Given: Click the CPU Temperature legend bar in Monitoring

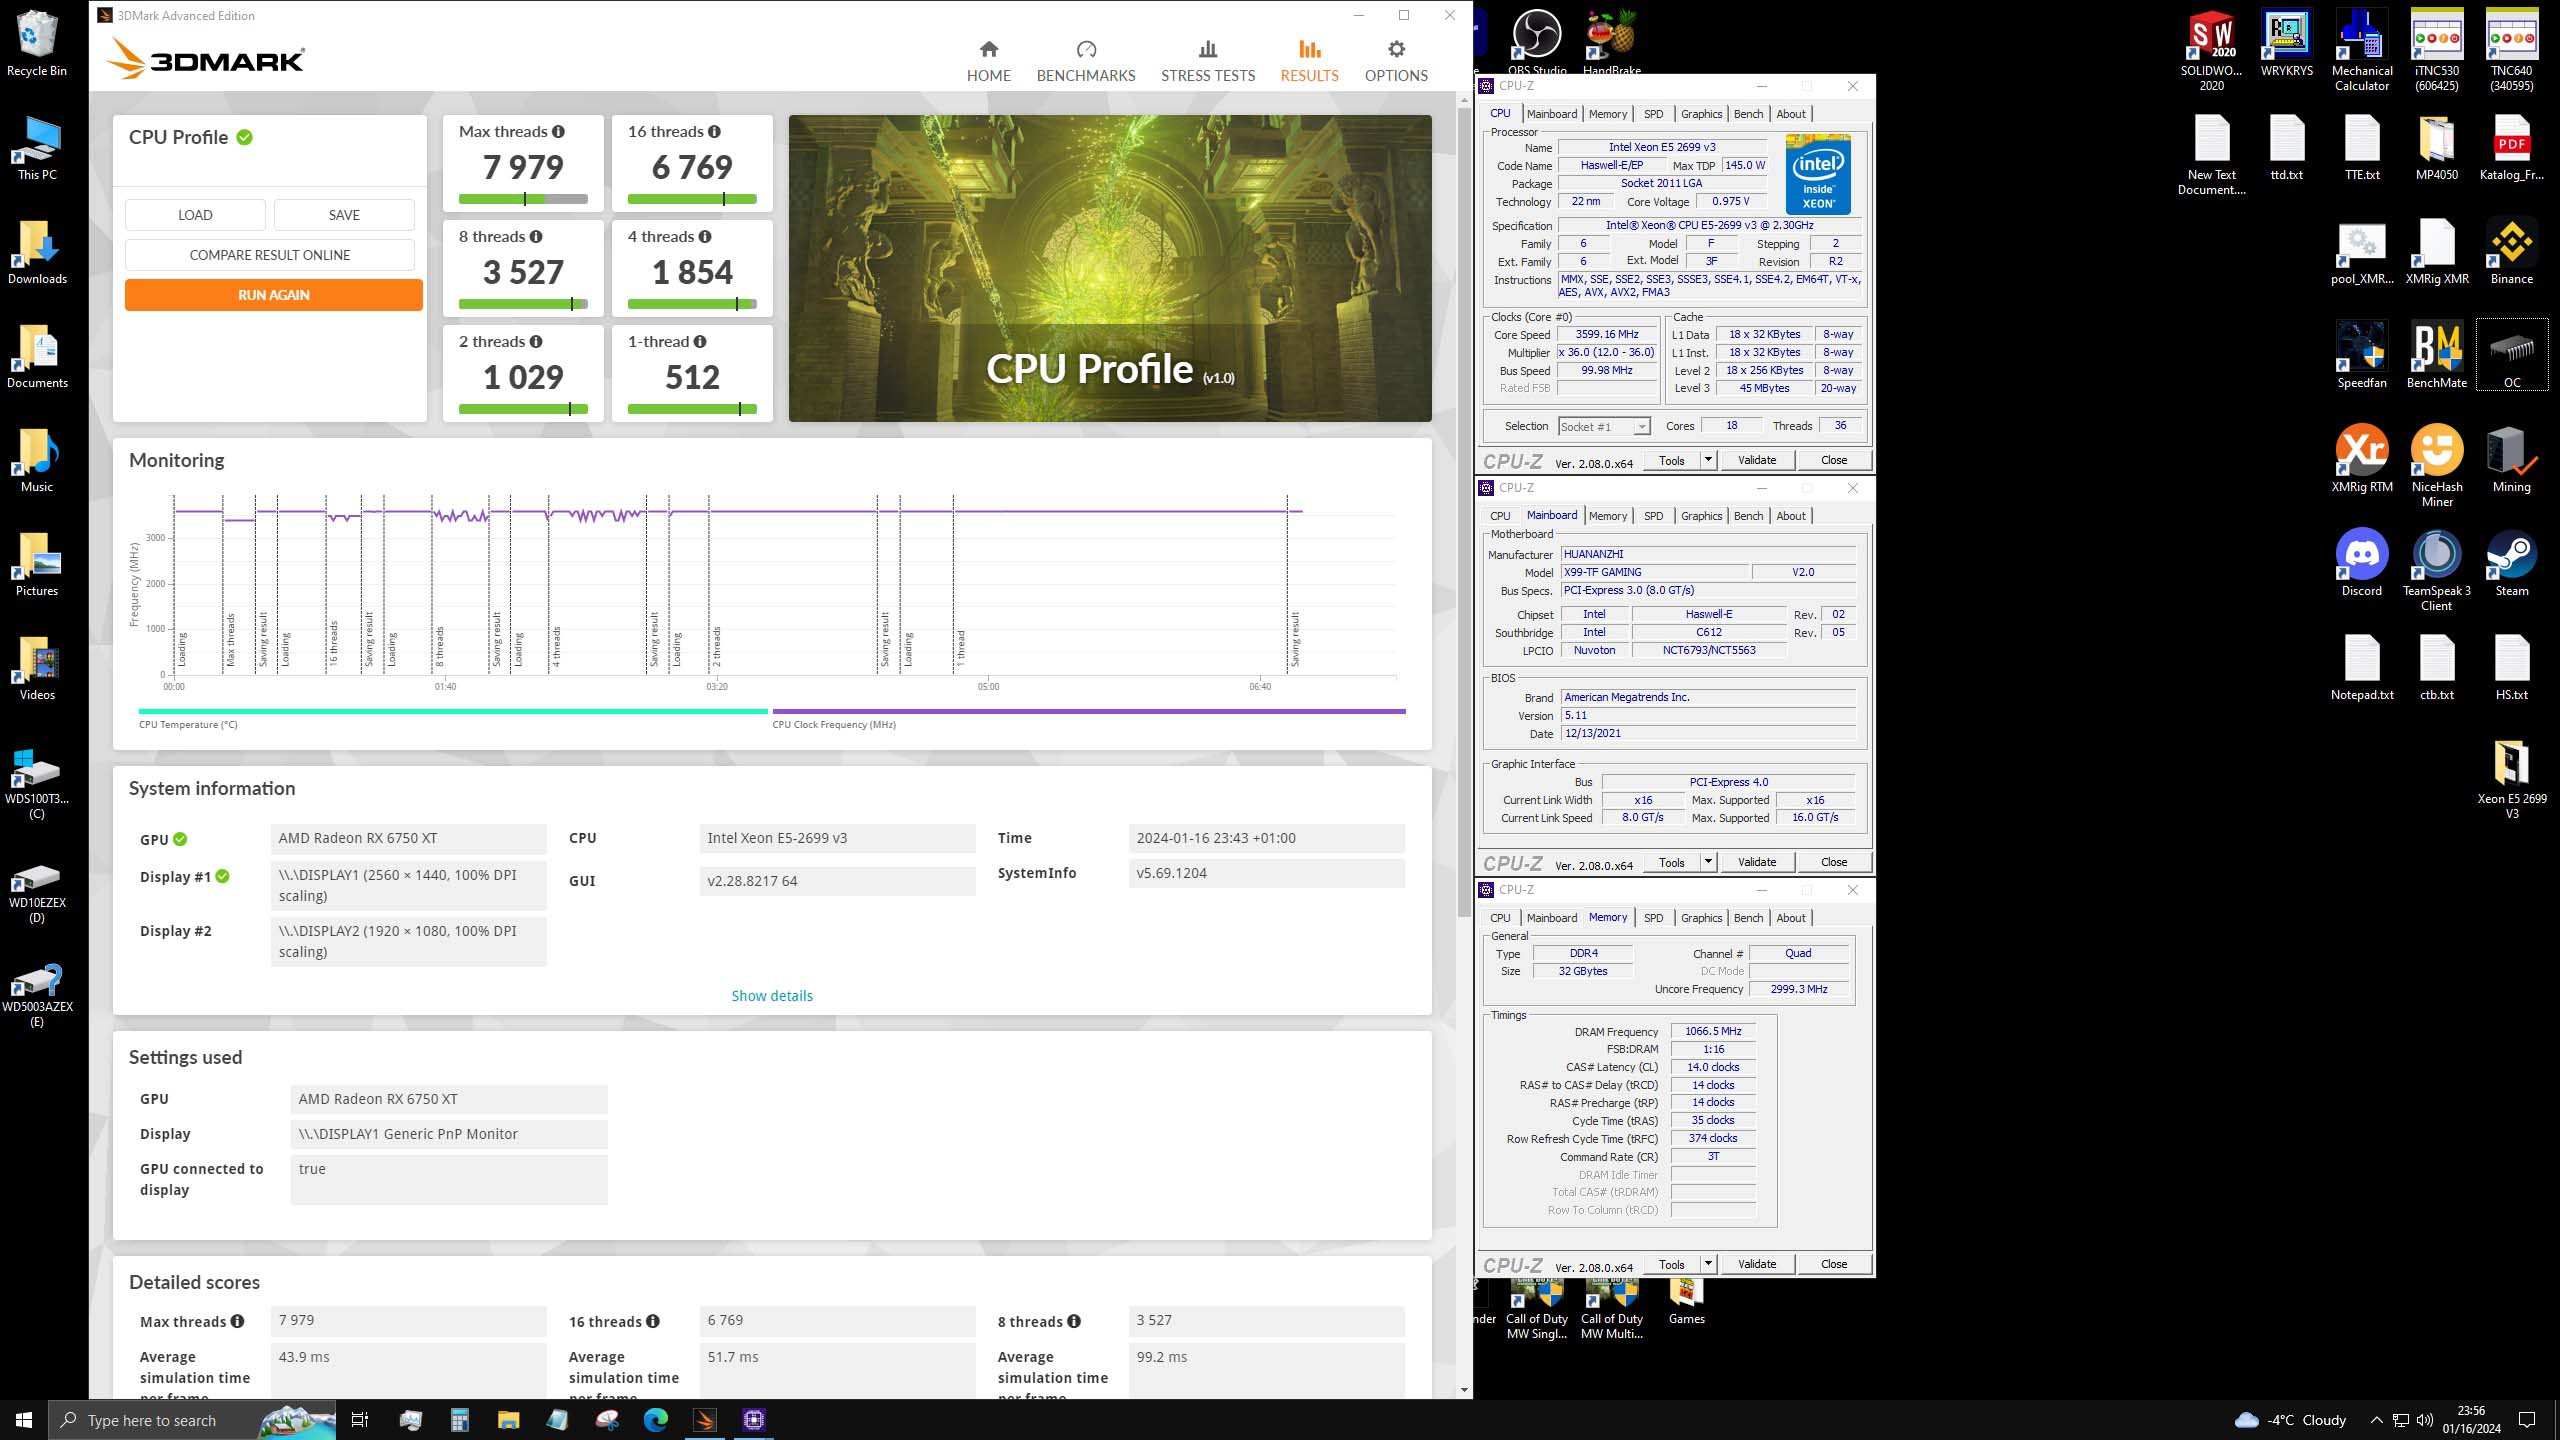Looking at the screenshot, I should point(453,711).
